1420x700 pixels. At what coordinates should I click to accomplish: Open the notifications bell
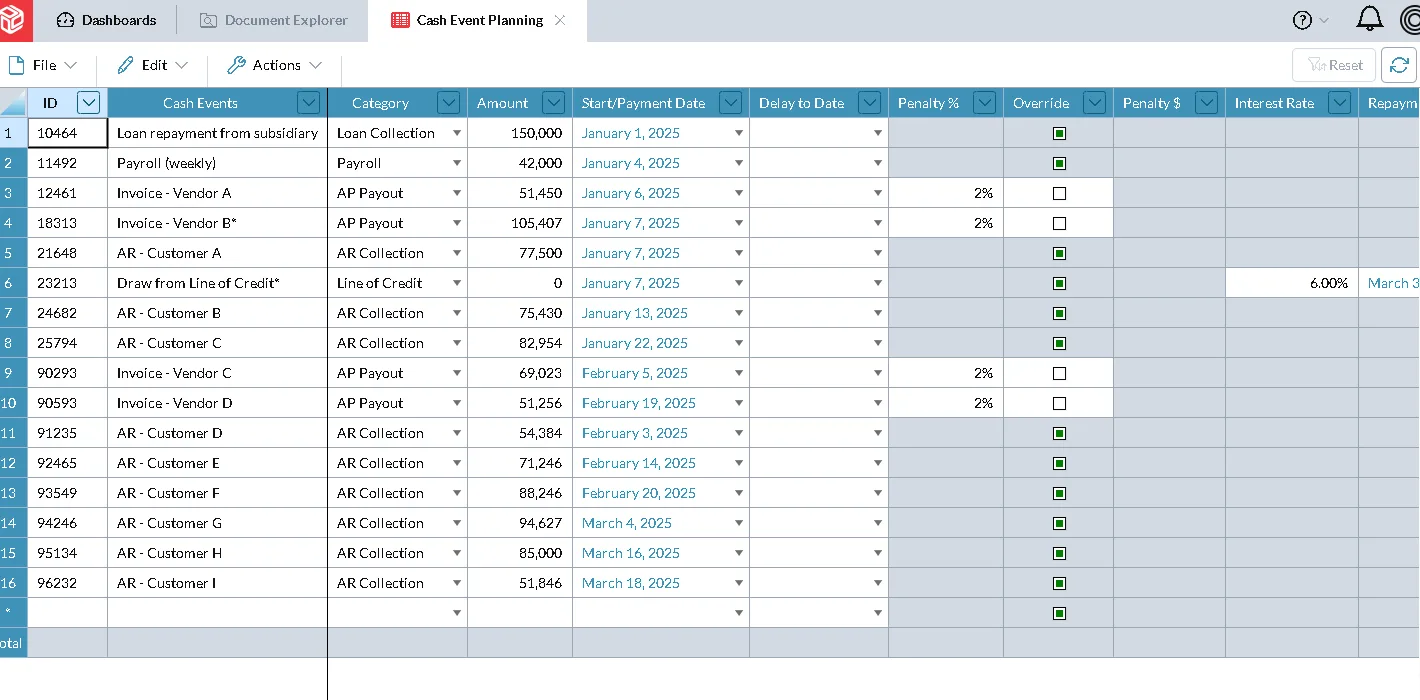(1369, 19)
